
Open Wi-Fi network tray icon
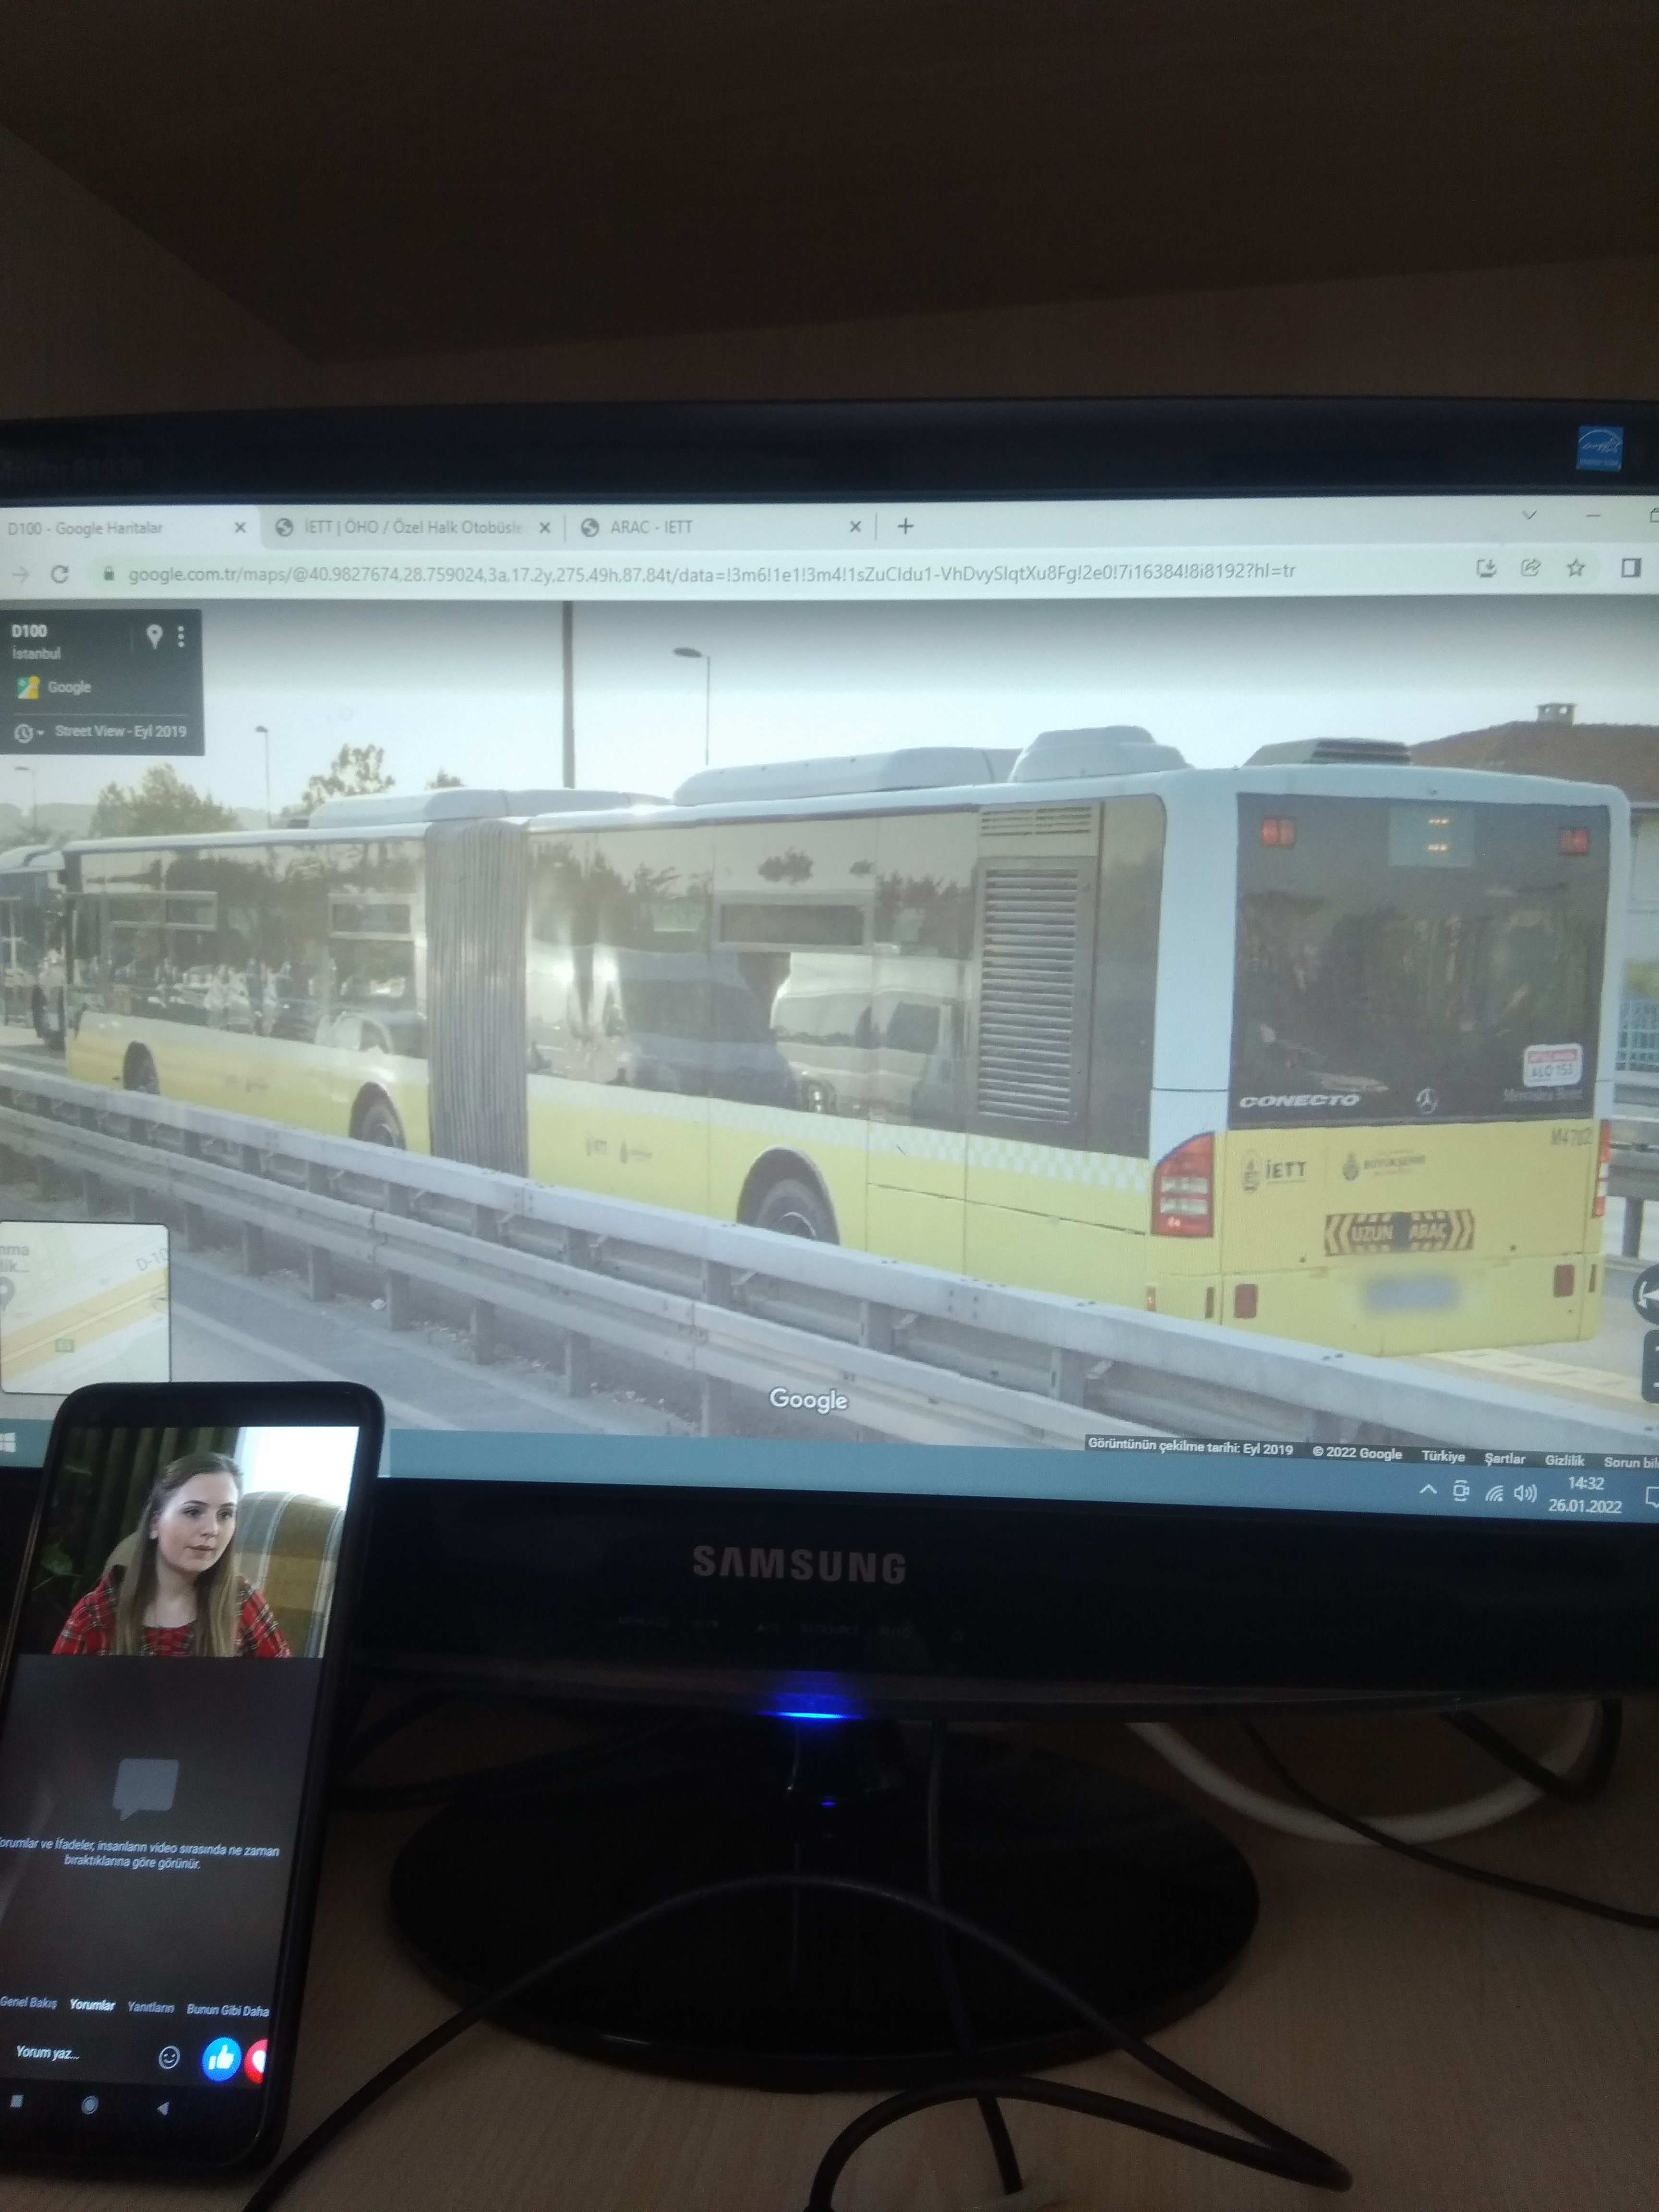coord(1494,1493)
